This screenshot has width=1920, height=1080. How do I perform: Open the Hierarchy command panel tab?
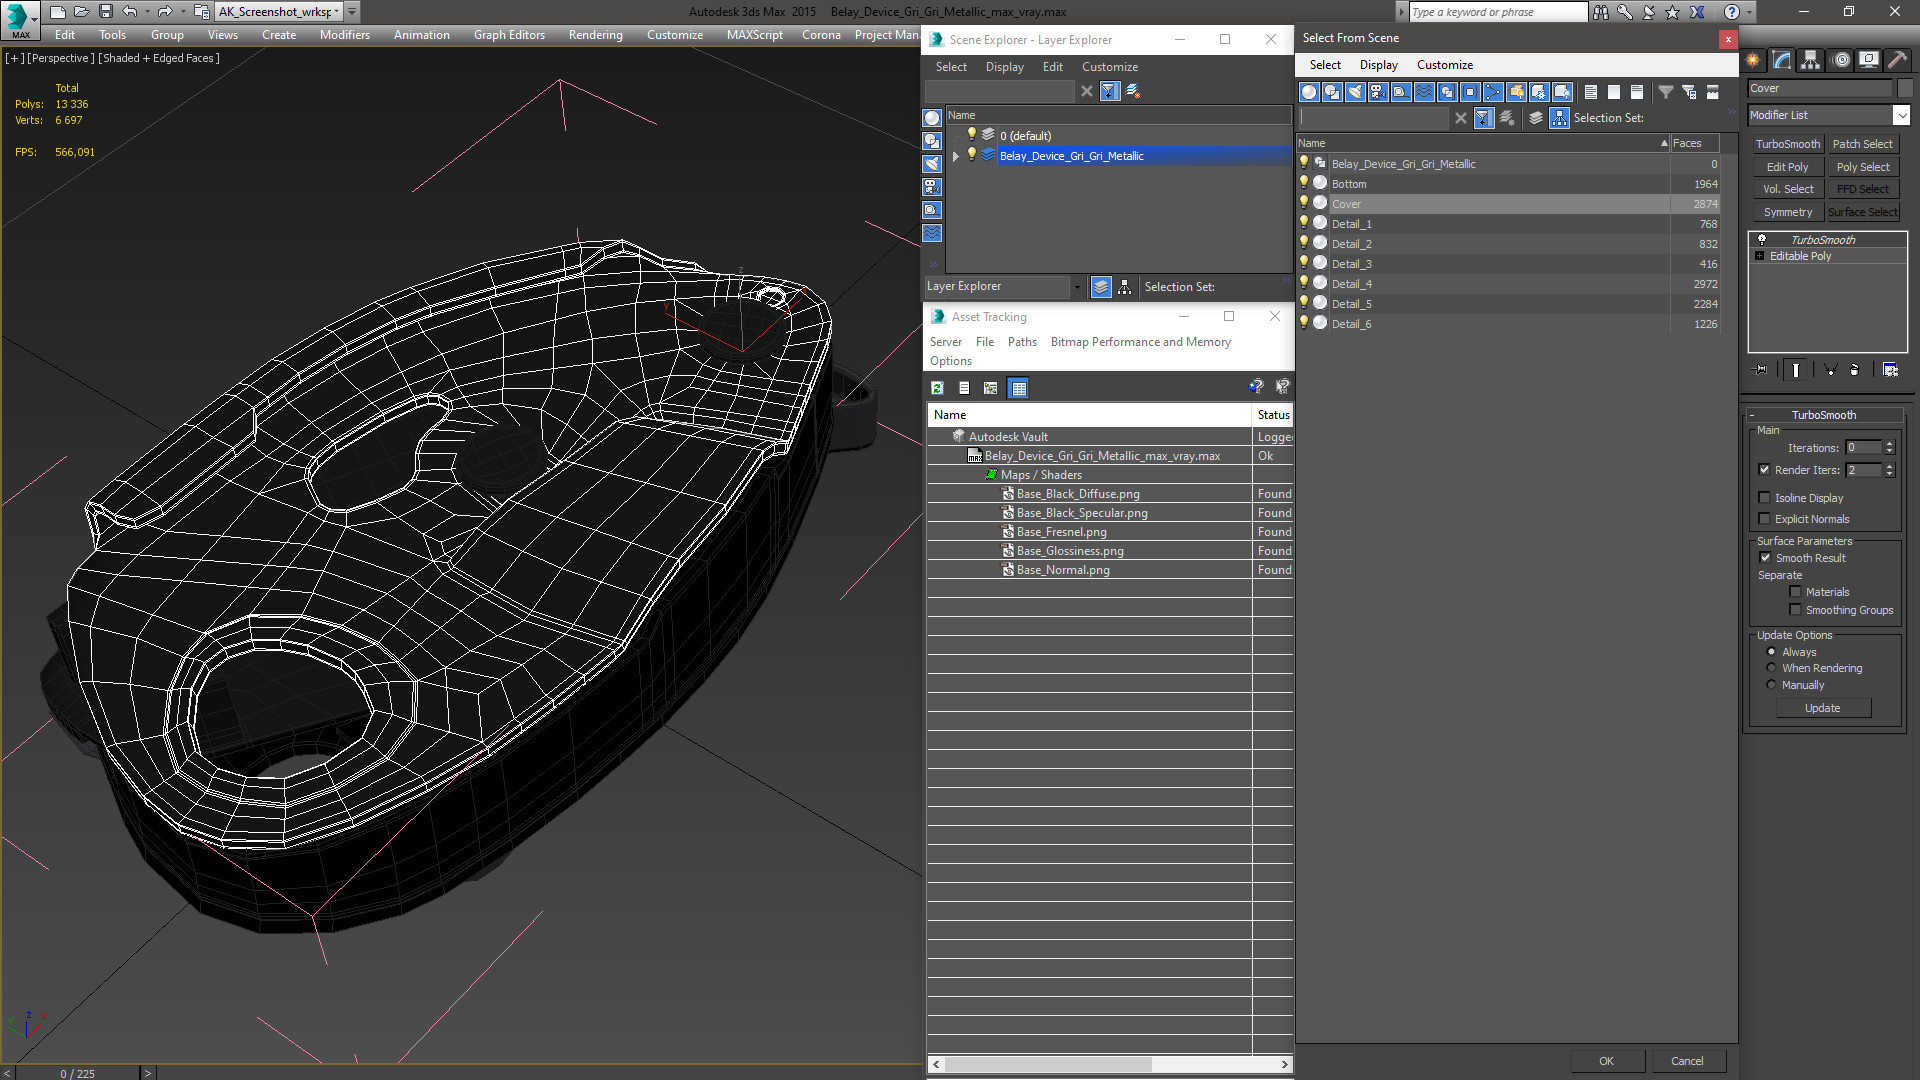(x=1811, y=60)
